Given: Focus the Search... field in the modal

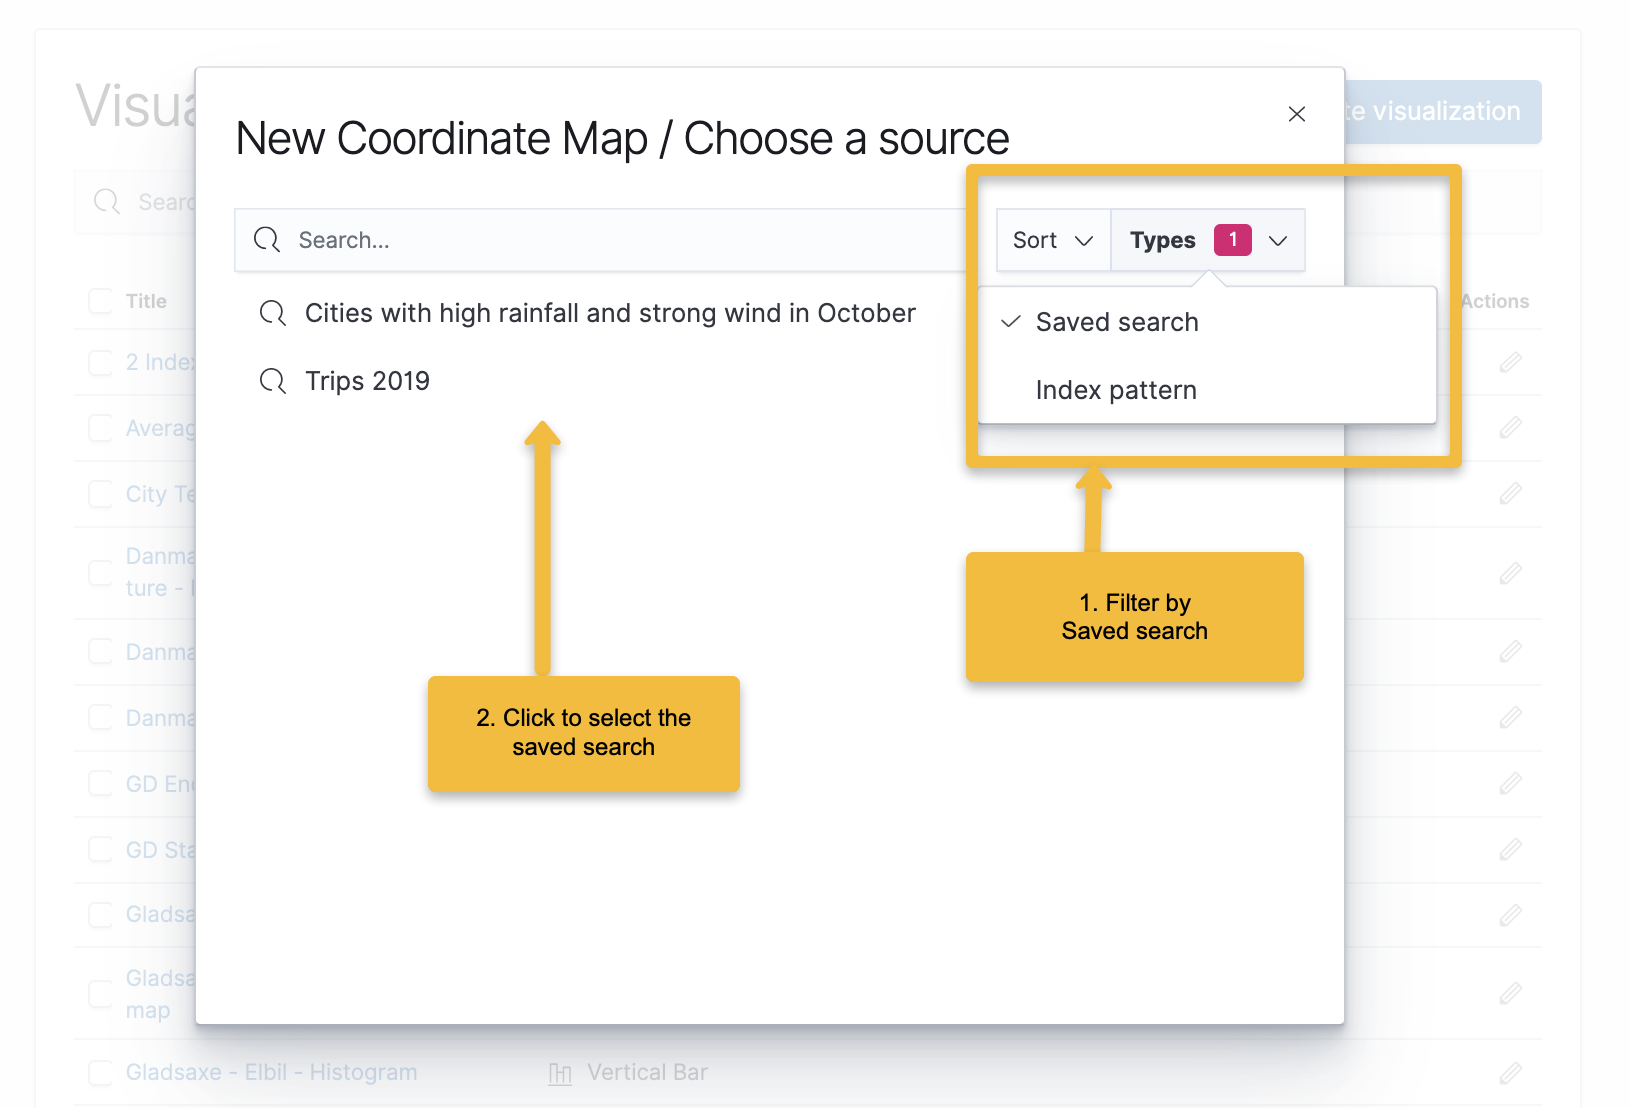Looking at the screenshot, I should (x=600, y=240).
